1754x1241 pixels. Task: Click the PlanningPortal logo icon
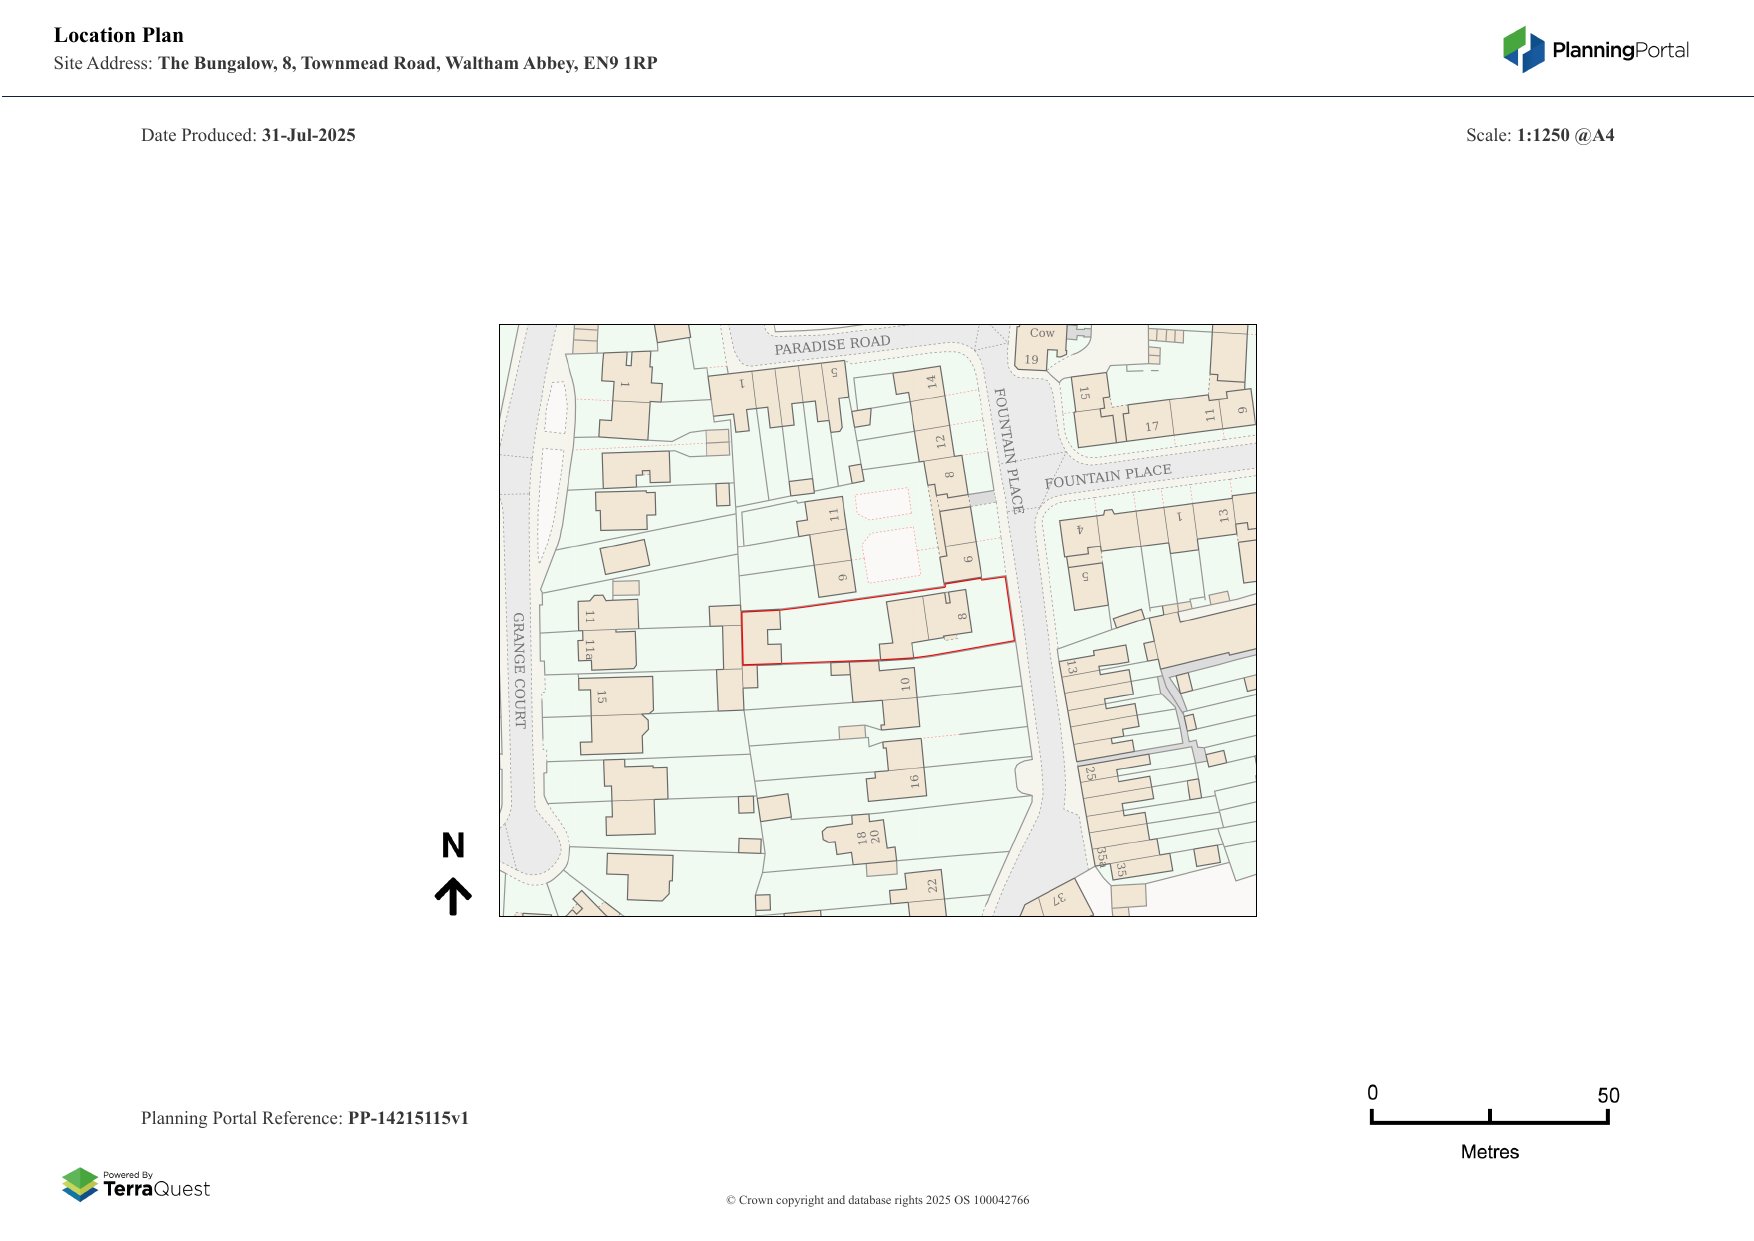pyautogui.click(x=1523, y=49)
